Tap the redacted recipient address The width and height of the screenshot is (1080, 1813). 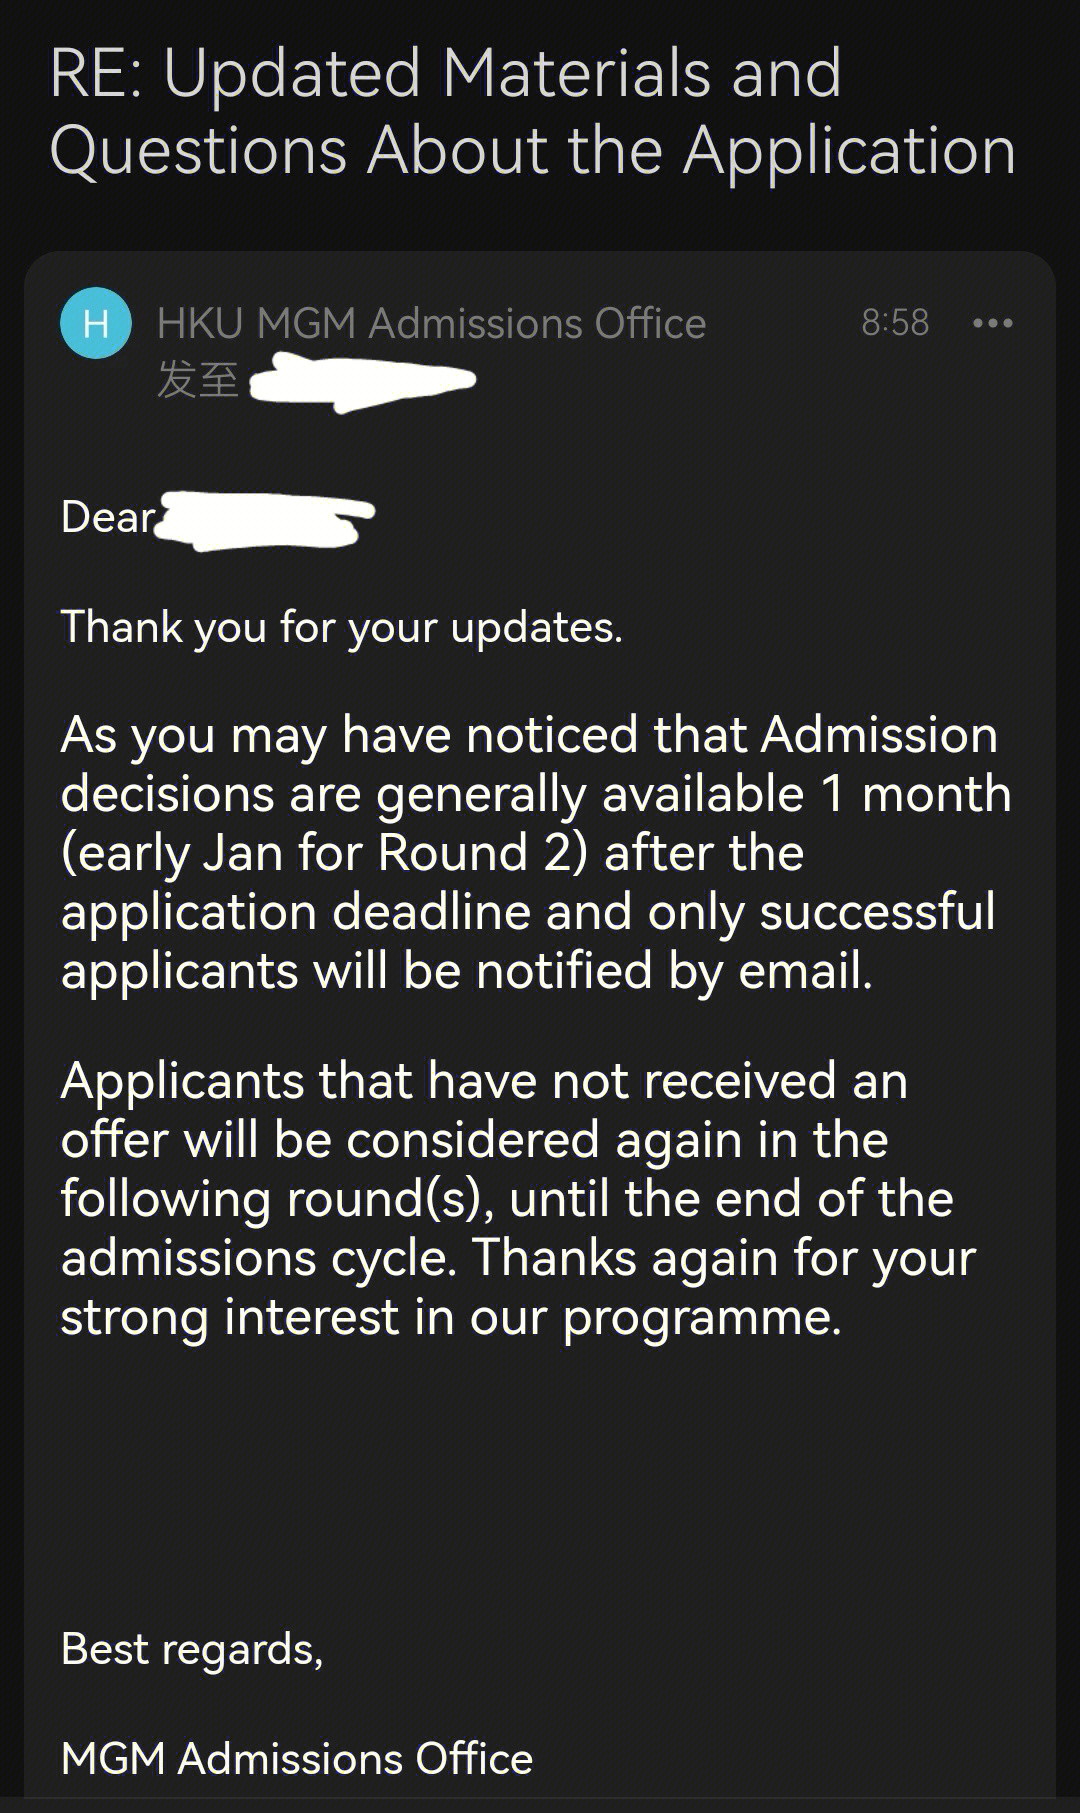(x=362, y=381)
